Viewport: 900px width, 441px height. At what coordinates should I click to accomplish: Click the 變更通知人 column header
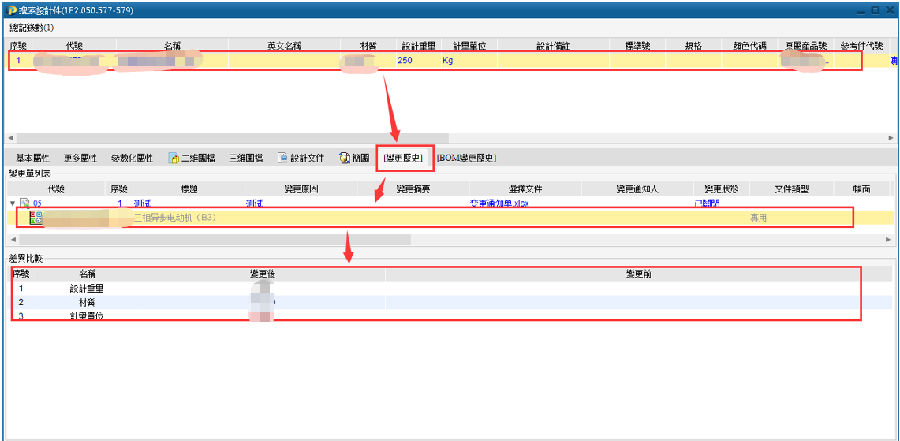click(638, 188)
